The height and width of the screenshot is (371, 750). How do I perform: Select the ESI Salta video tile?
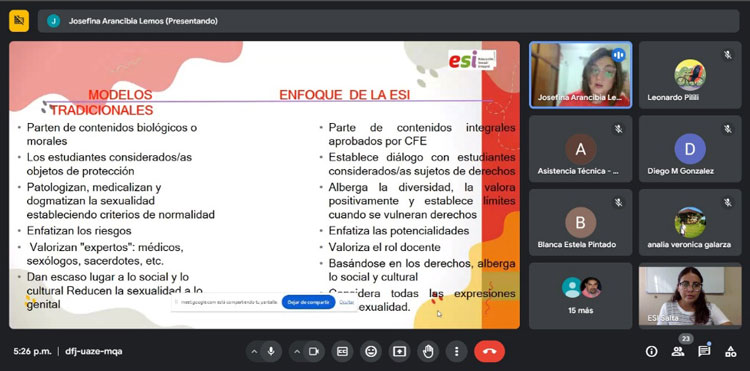click(x=690, y=295)
